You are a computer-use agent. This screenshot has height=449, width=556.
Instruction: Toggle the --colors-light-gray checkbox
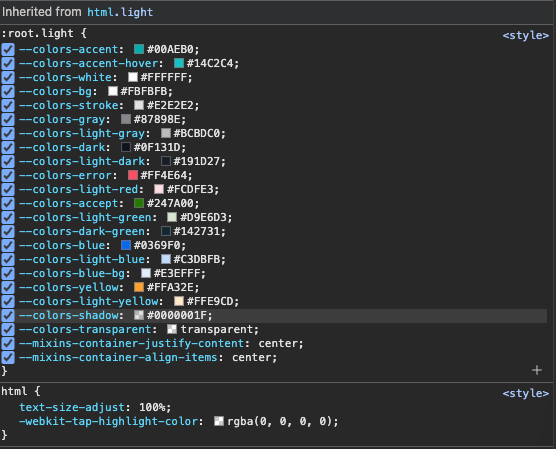[x=8, y=133]
